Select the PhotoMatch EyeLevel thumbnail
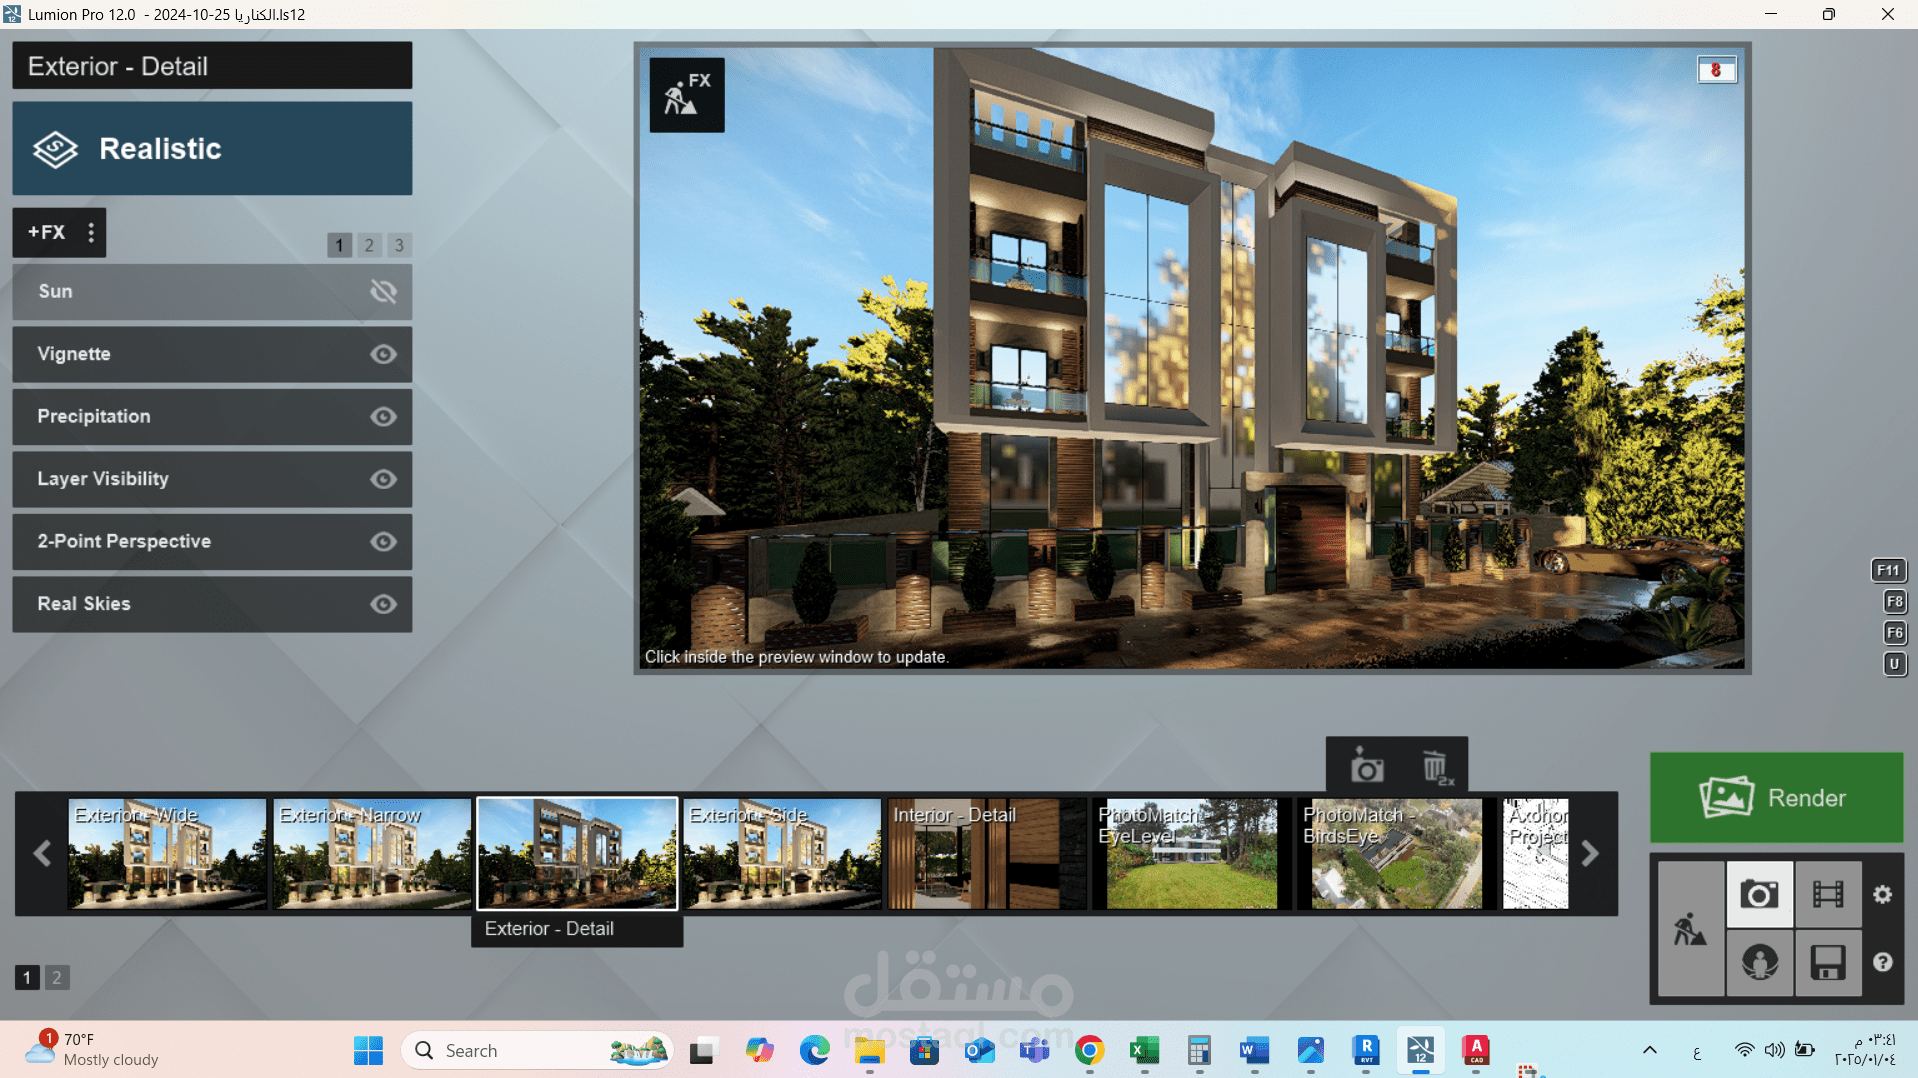The width and height of the screenshot is (1918, 1078). point(1191,853)
